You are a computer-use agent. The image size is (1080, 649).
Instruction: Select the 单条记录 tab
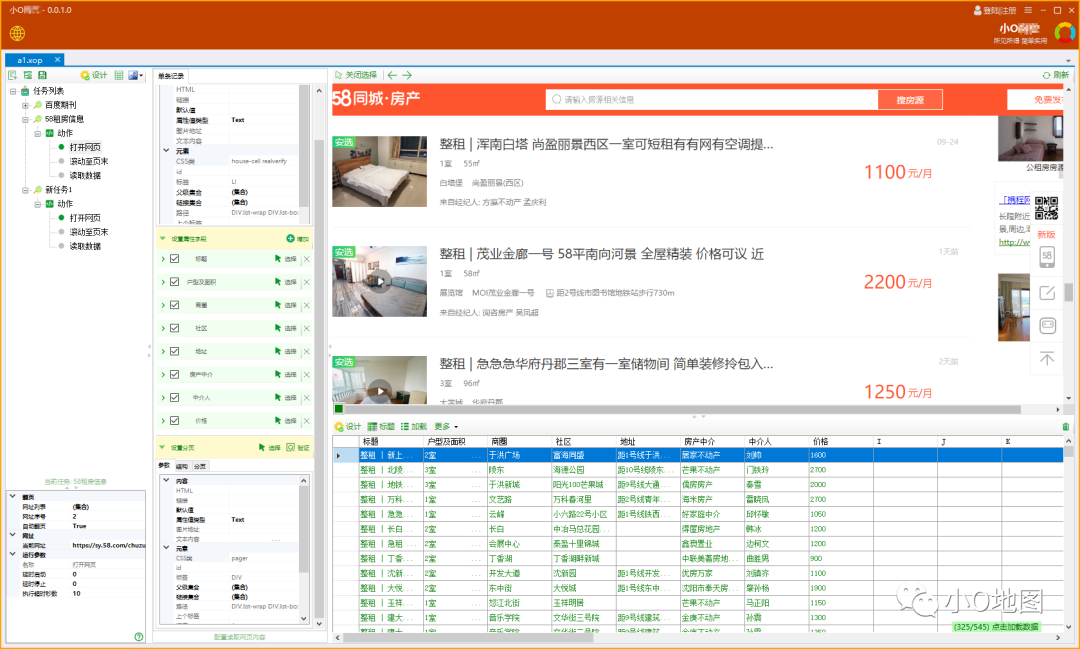click(172, 76)
